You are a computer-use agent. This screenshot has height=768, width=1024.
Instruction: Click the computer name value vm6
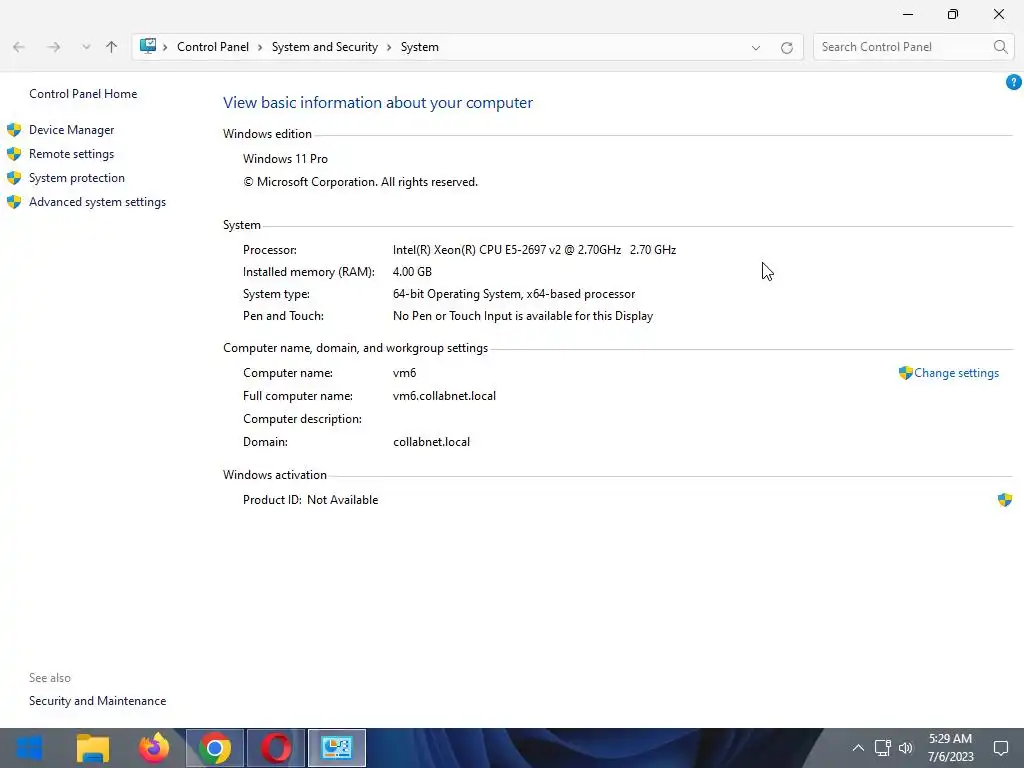pyautogui.click(x=404, y=373)
